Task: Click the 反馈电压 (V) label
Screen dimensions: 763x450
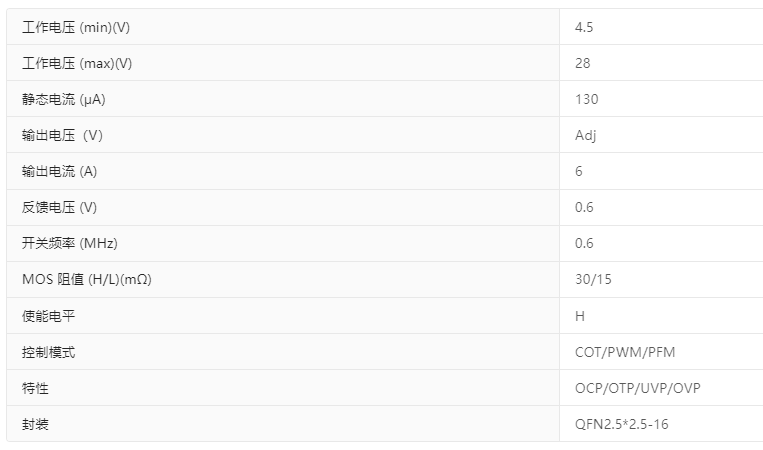Action: (59, 207)
